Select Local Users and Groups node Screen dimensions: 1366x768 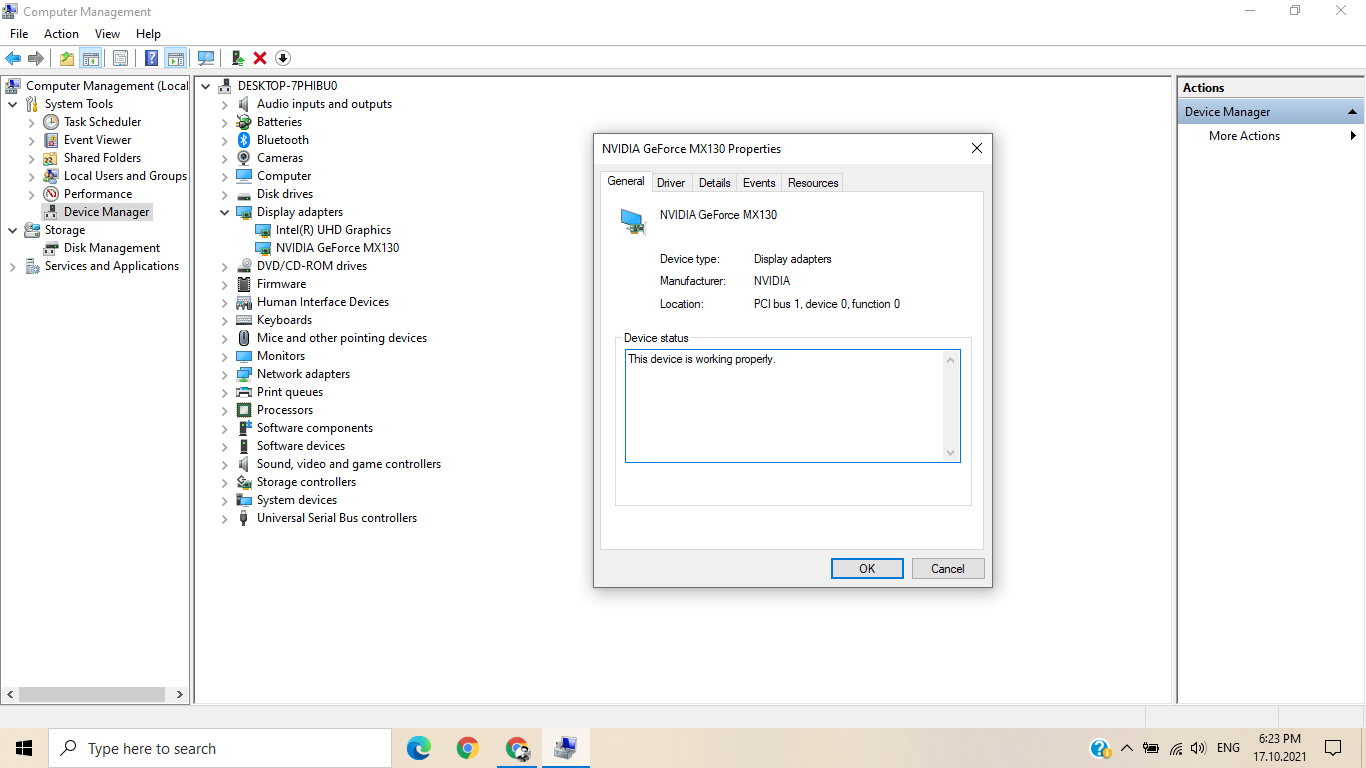click(125, 176)
